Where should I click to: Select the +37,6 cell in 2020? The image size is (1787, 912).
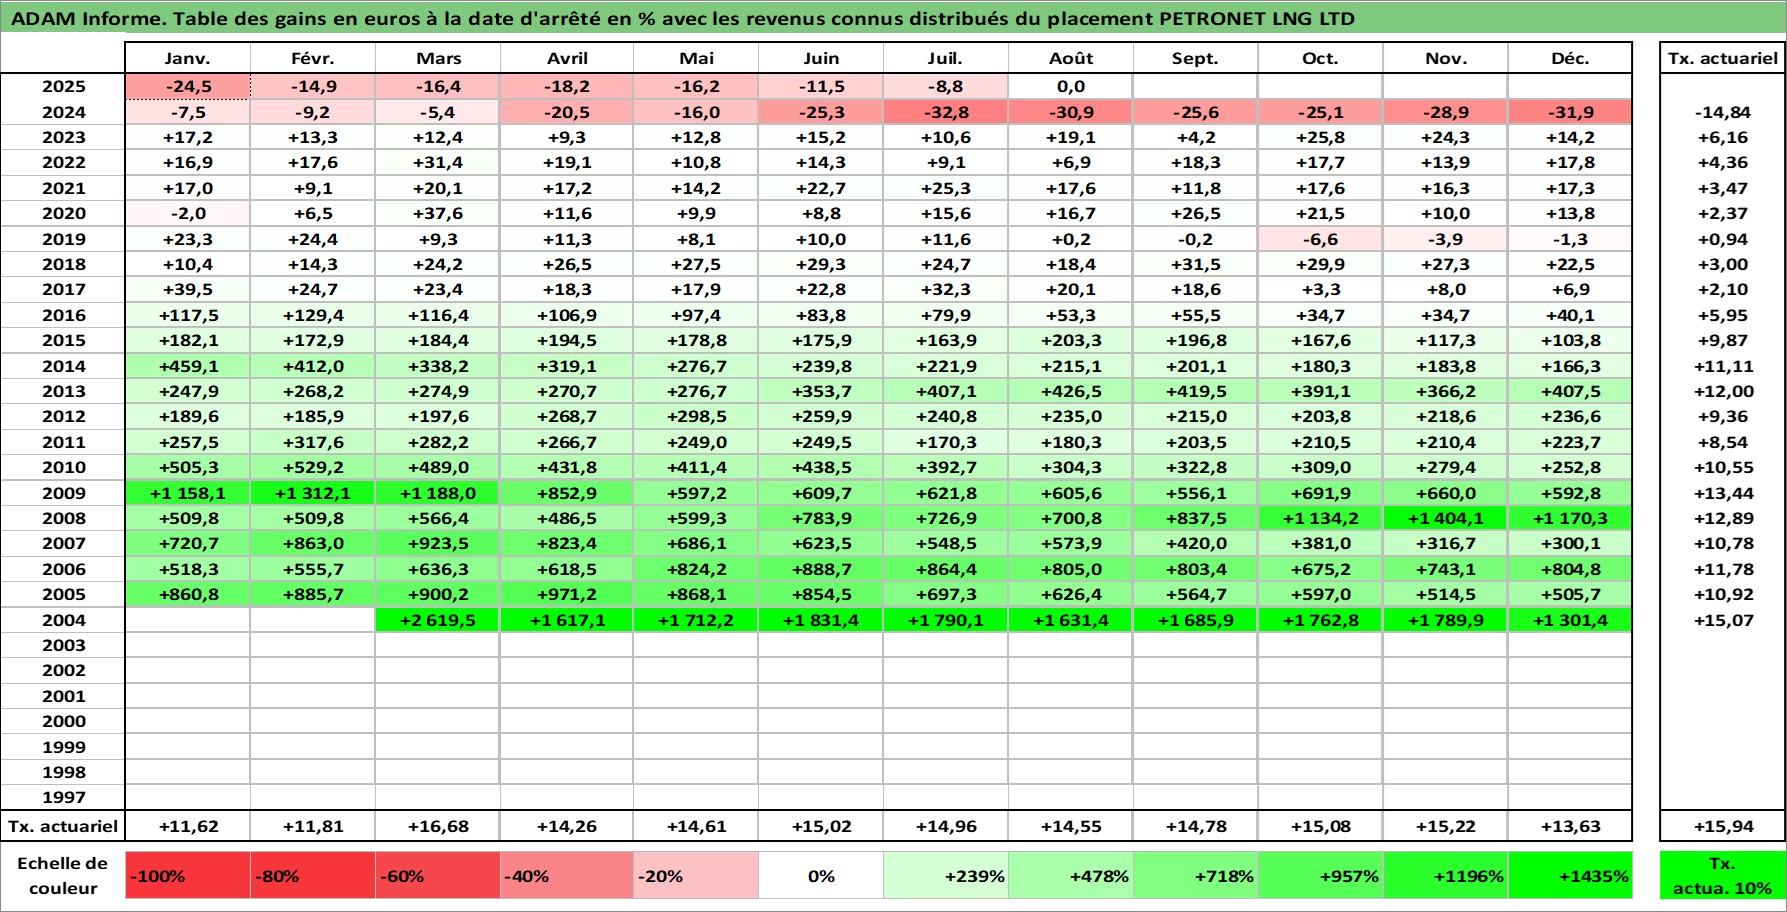pyautogui.click(x=438, y=213)
